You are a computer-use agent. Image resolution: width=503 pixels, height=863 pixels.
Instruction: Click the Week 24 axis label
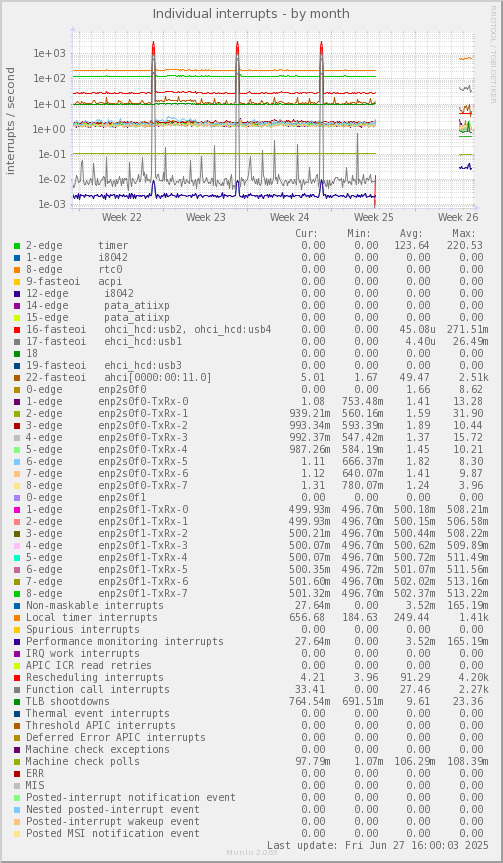coord(289,217)
